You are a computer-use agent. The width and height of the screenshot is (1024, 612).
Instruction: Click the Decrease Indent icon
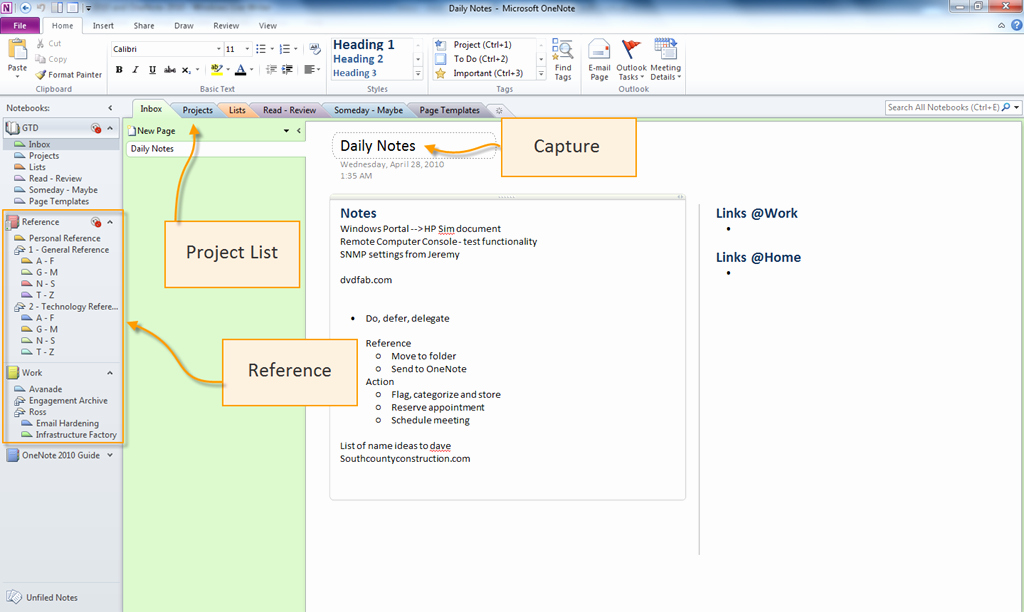(x=271, y=70)
